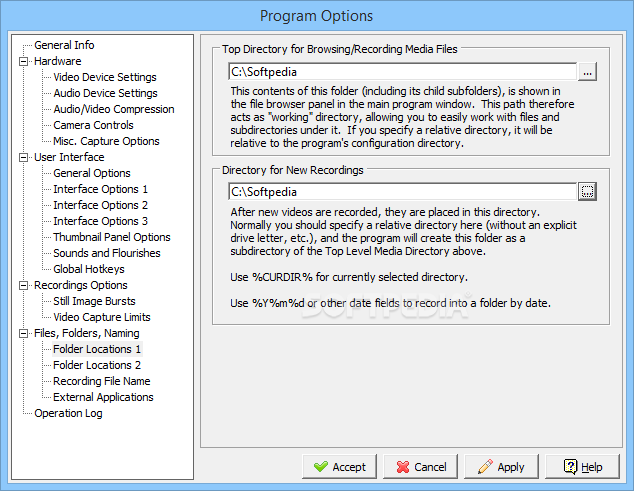Collapse the Recordings Options tree node
Screen dimensions: 634x491
[24, 286]
